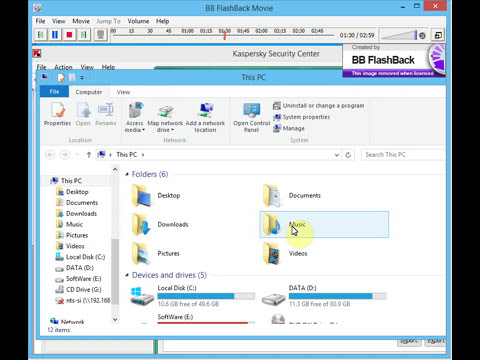Switch to the View ribbon tab
The height and width of the screenshot is (360, 480).
123,92
